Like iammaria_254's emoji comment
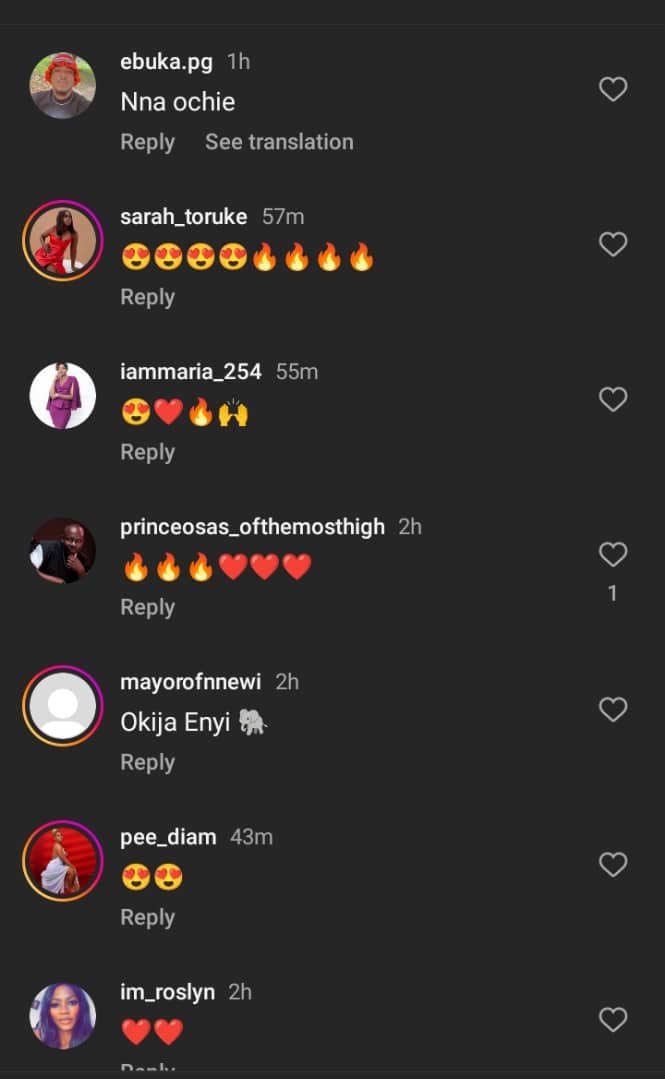The image size is (665, 1079). tap(612, 400)
